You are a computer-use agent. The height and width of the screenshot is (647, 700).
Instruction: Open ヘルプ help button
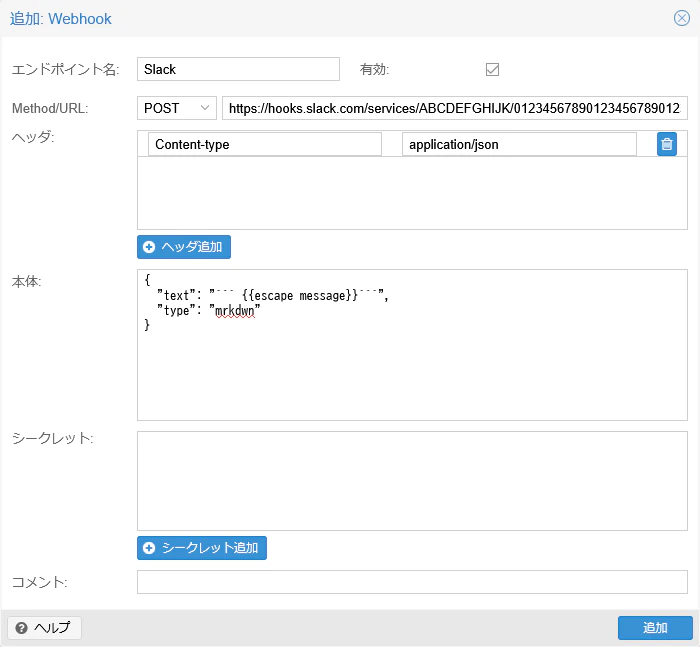pyautogui.click(x=44, y=628)
